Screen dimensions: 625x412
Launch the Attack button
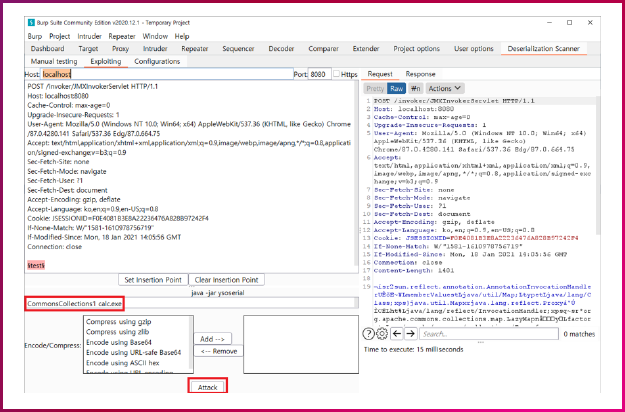208,387
